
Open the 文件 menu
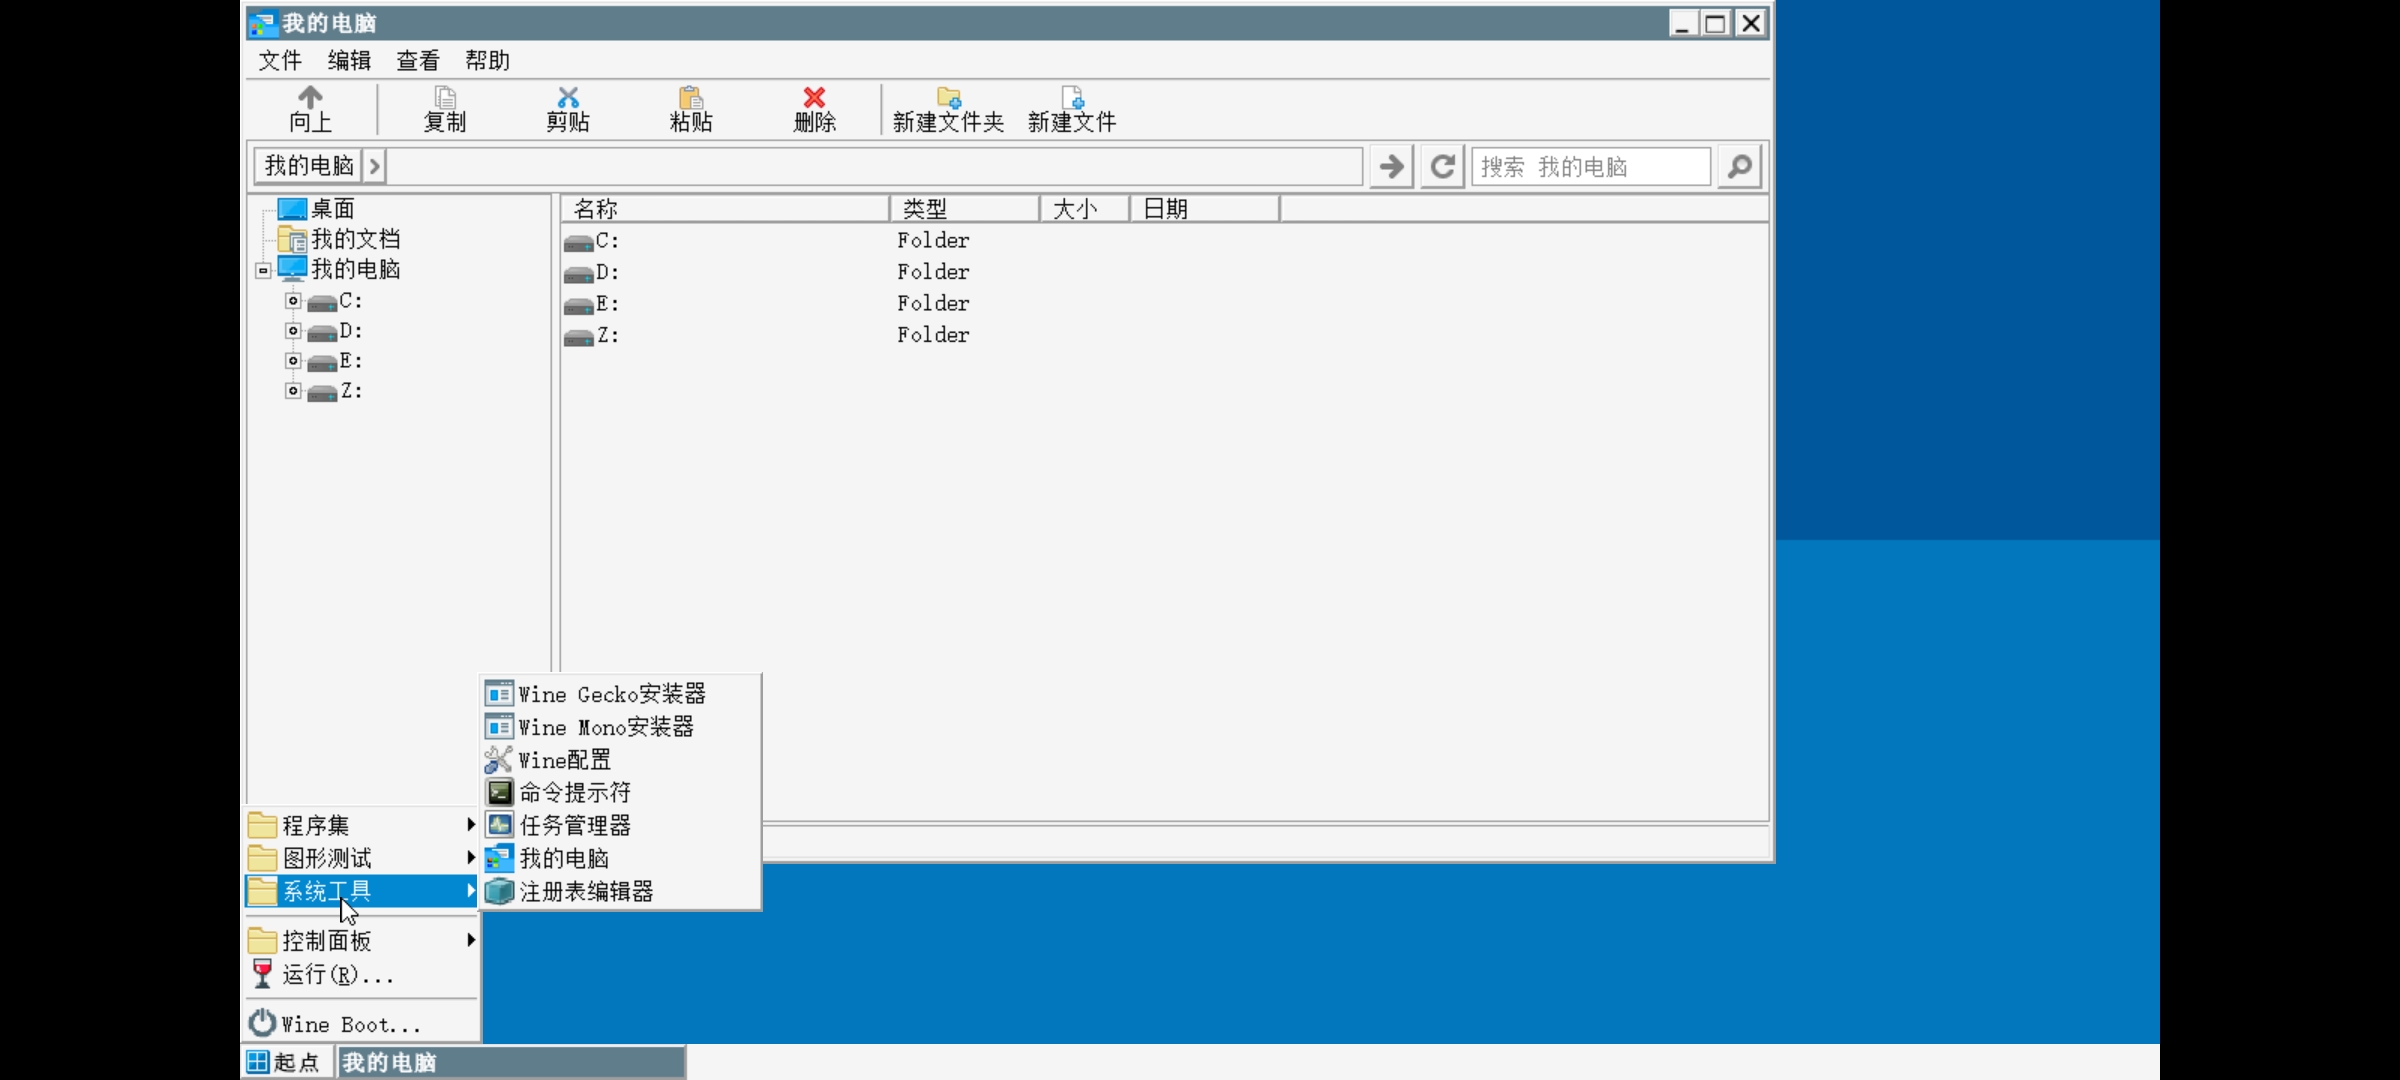pyautogui.click(x=280, y=61)
